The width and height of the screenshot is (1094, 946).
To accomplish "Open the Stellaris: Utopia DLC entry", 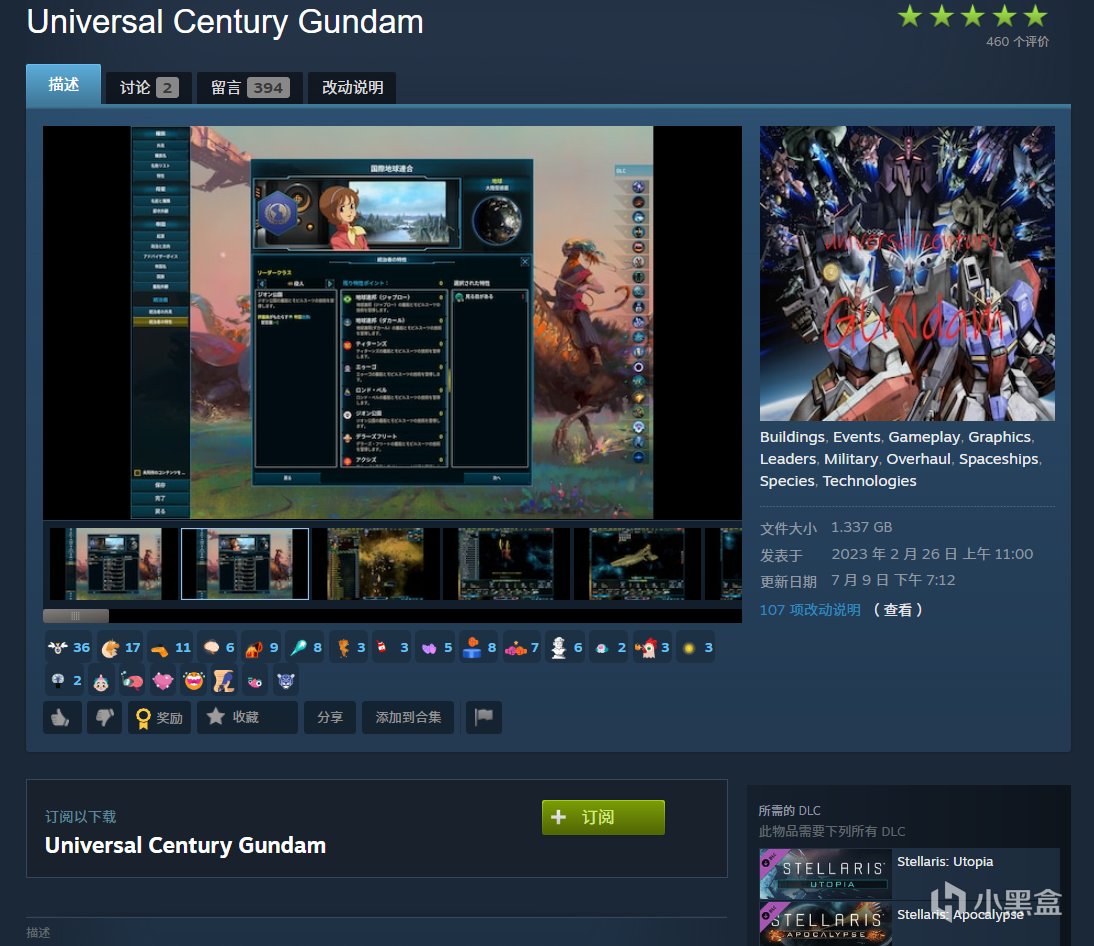I will pos(909,873).
